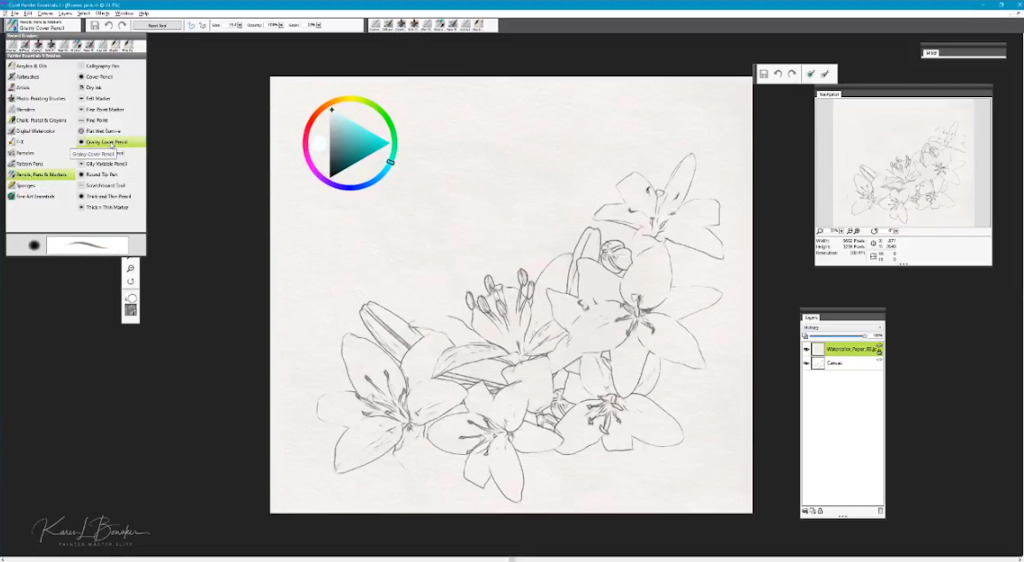
Task: Open the Layers menu
Action: point(65,13)
